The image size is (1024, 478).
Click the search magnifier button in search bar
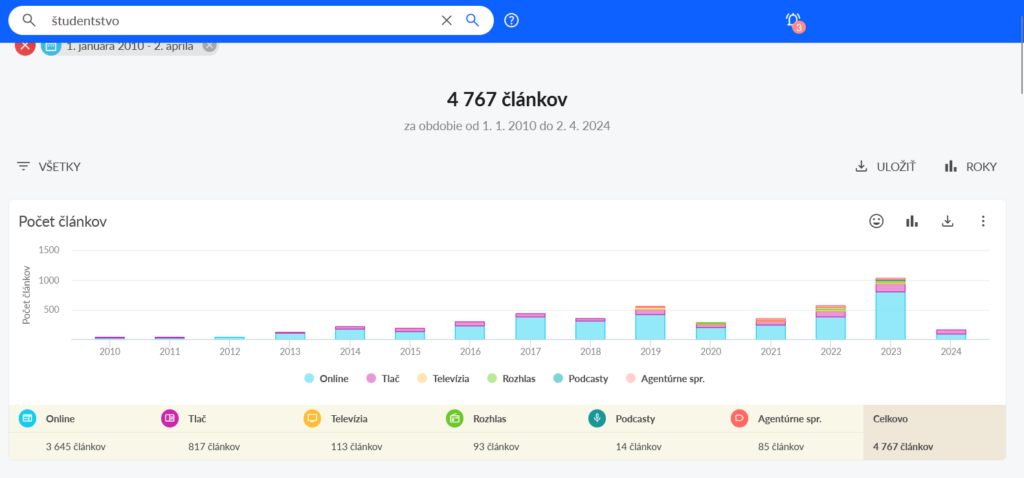(473, 20)
